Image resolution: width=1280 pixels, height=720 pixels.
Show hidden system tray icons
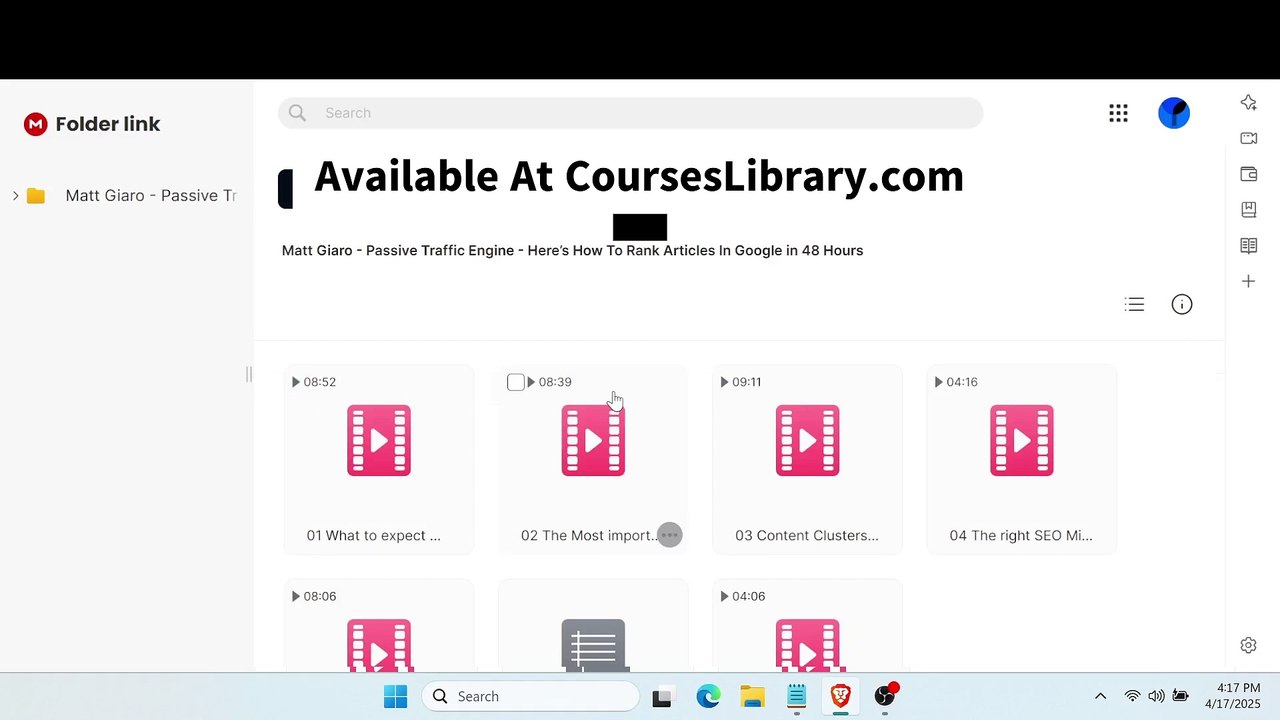pyautogui.click(x=1100, y=696)
